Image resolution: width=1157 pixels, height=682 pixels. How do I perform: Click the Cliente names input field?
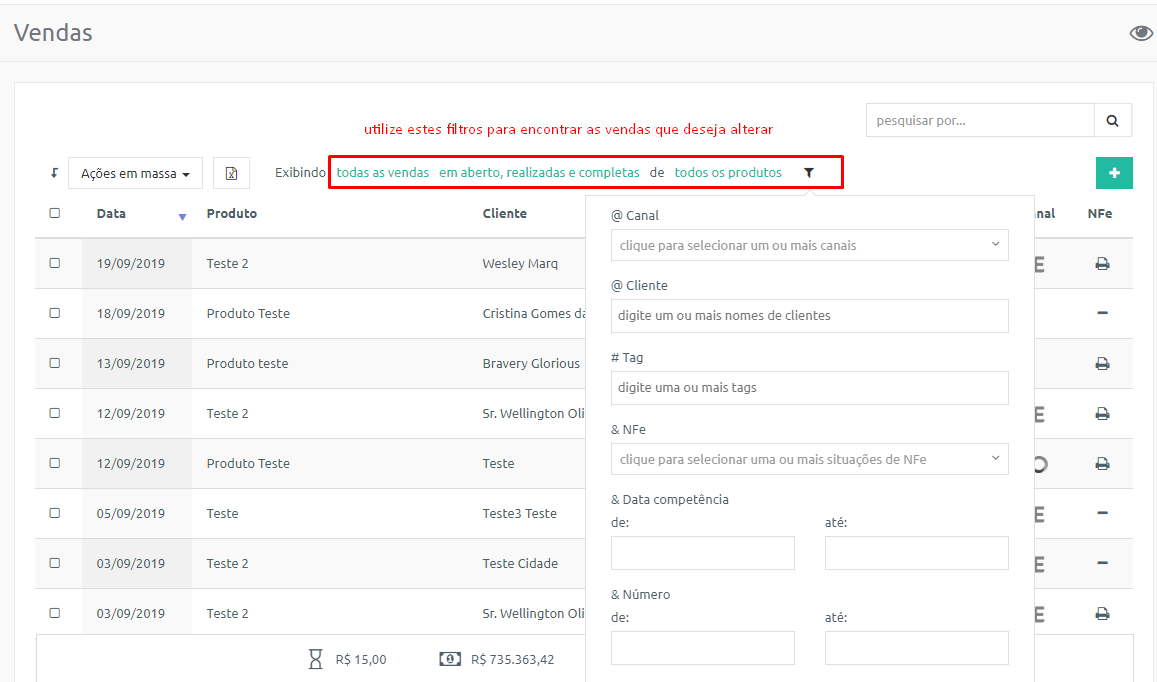(x=809, y=316)
